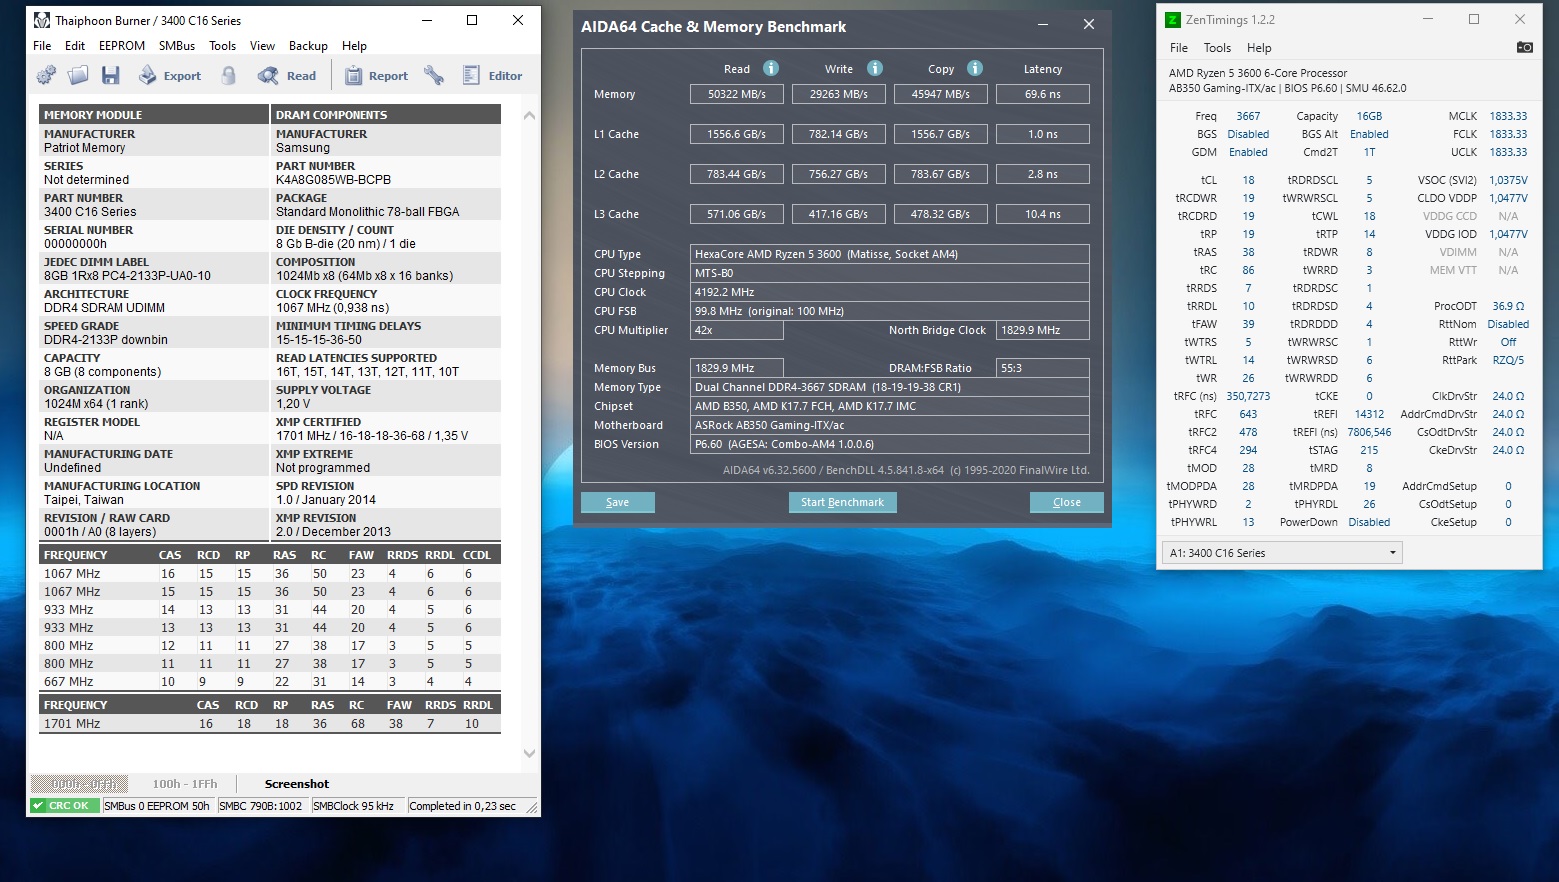1559x882 pixels.
Task: Switch to the 100h - 1FFh tab
Action: (x=185, y=784)
